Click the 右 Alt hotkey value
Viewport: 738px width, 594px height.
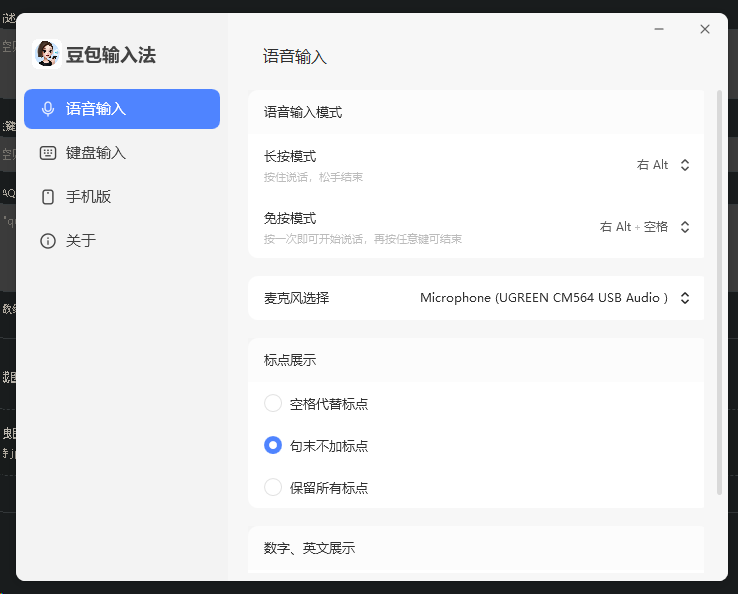(652, 165)
